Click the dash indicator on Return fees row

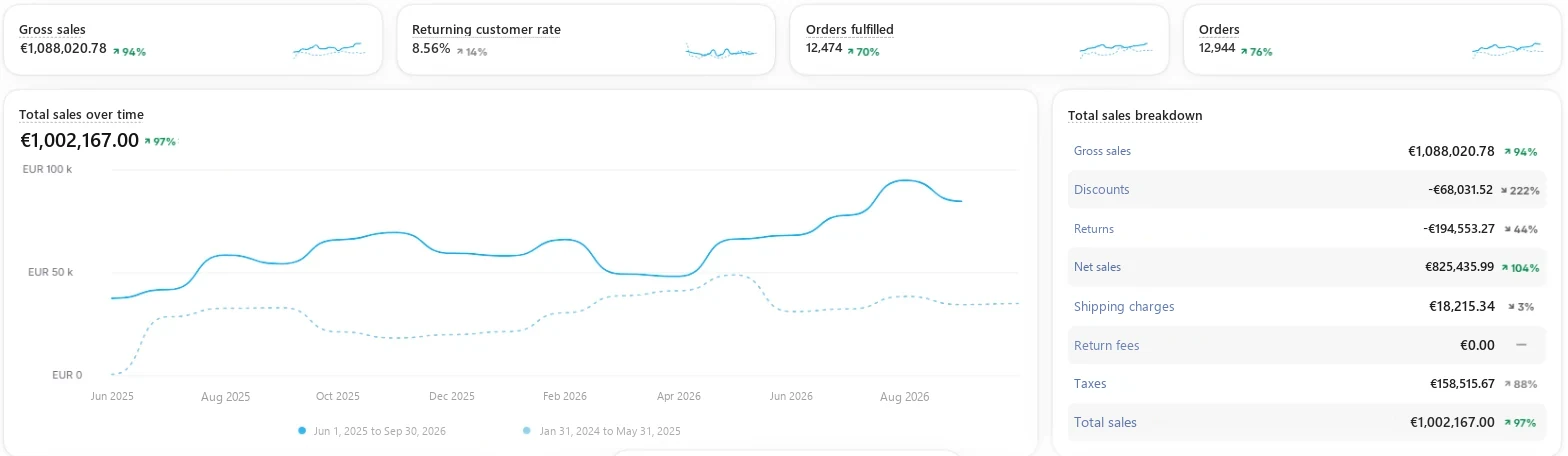(1522, 345)
